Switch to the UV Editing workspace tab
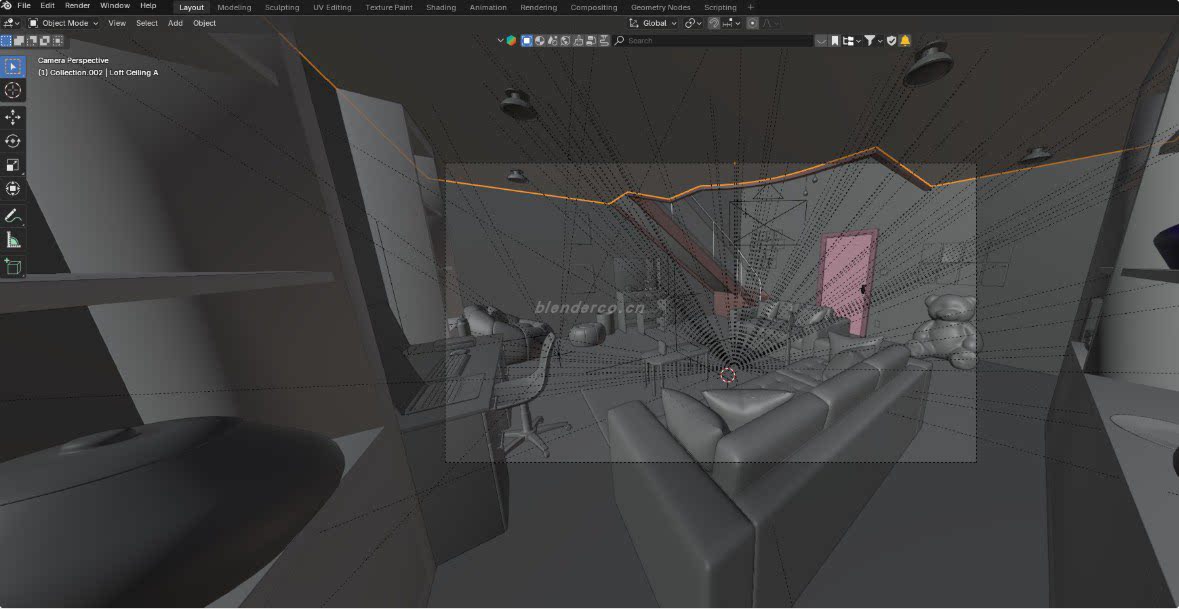 (x=332, y=8)
